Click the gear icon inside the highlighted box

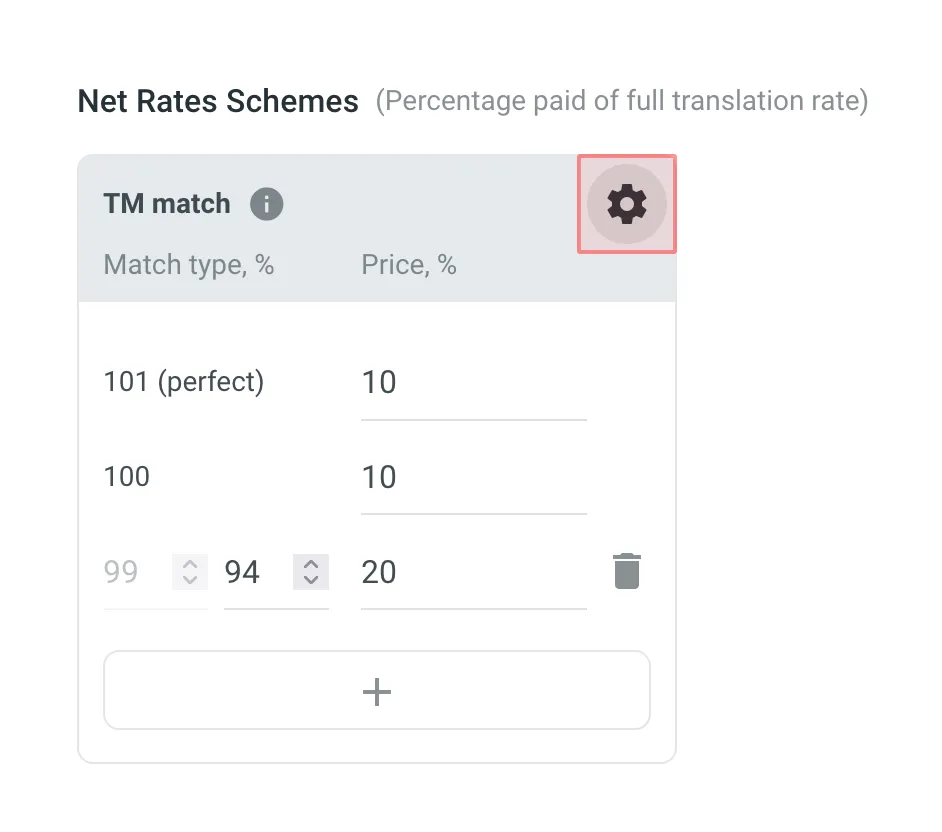pos(626,204)
